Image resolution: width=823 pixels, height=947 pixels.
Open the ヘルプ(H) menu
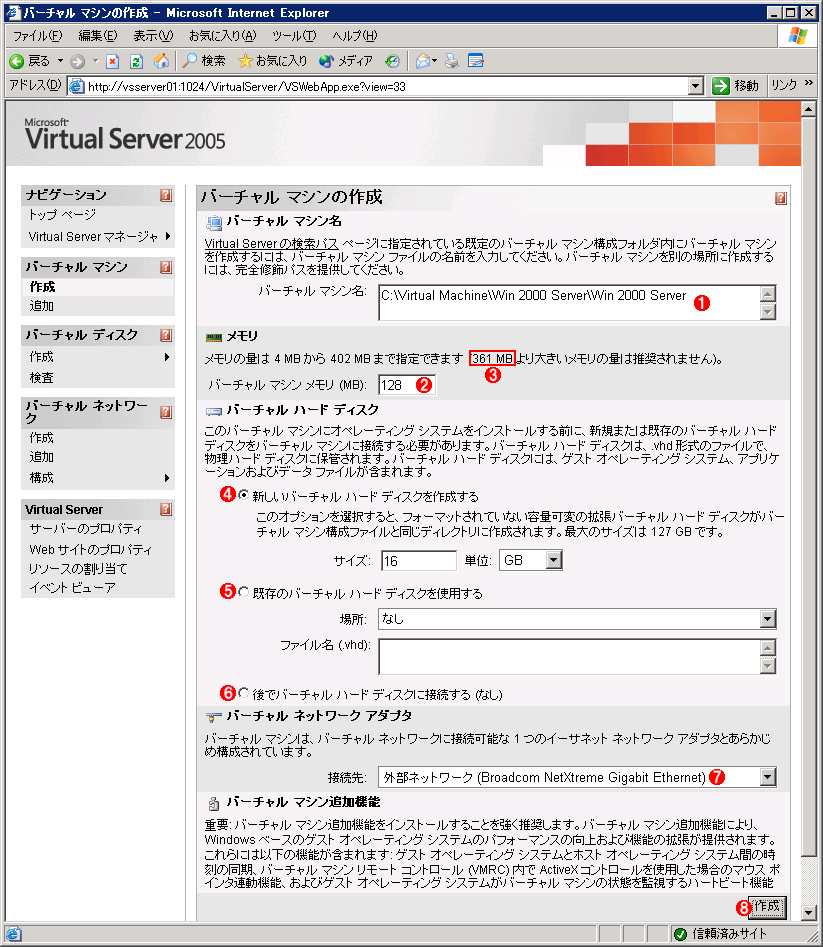354,36
